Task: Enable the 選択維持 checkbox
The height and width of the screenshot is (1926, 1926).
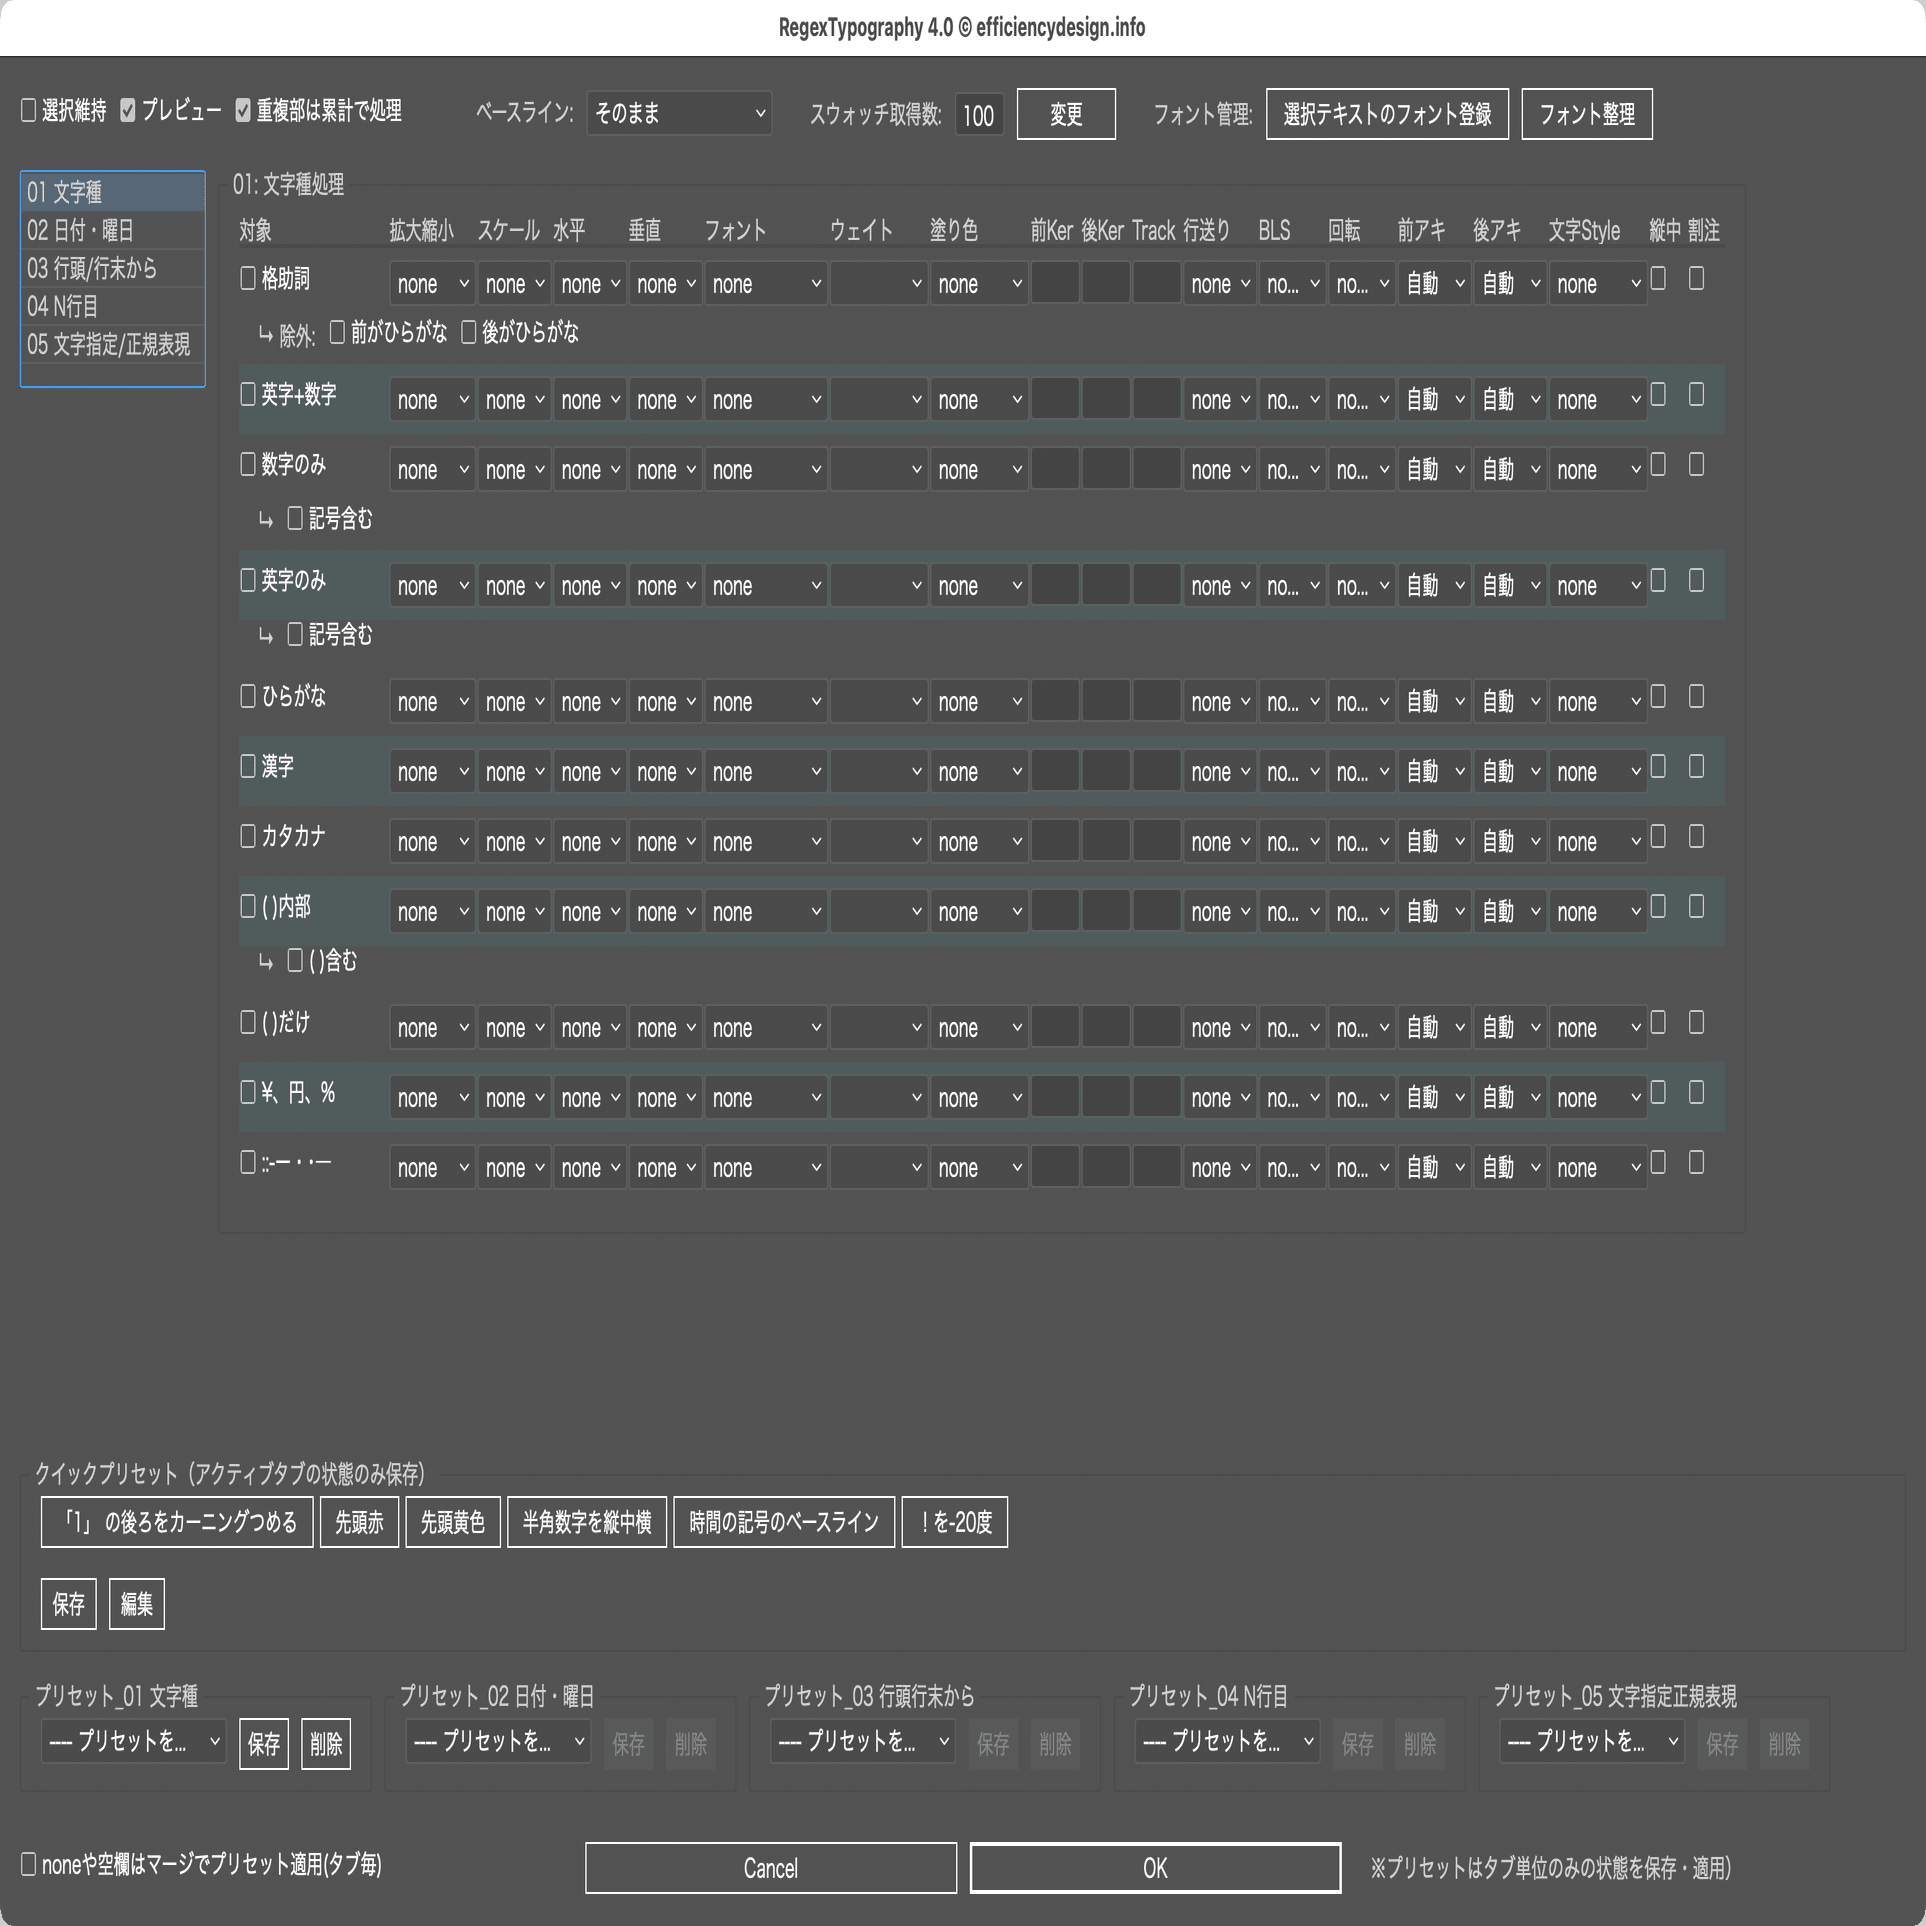Action: tap(27, 112)
